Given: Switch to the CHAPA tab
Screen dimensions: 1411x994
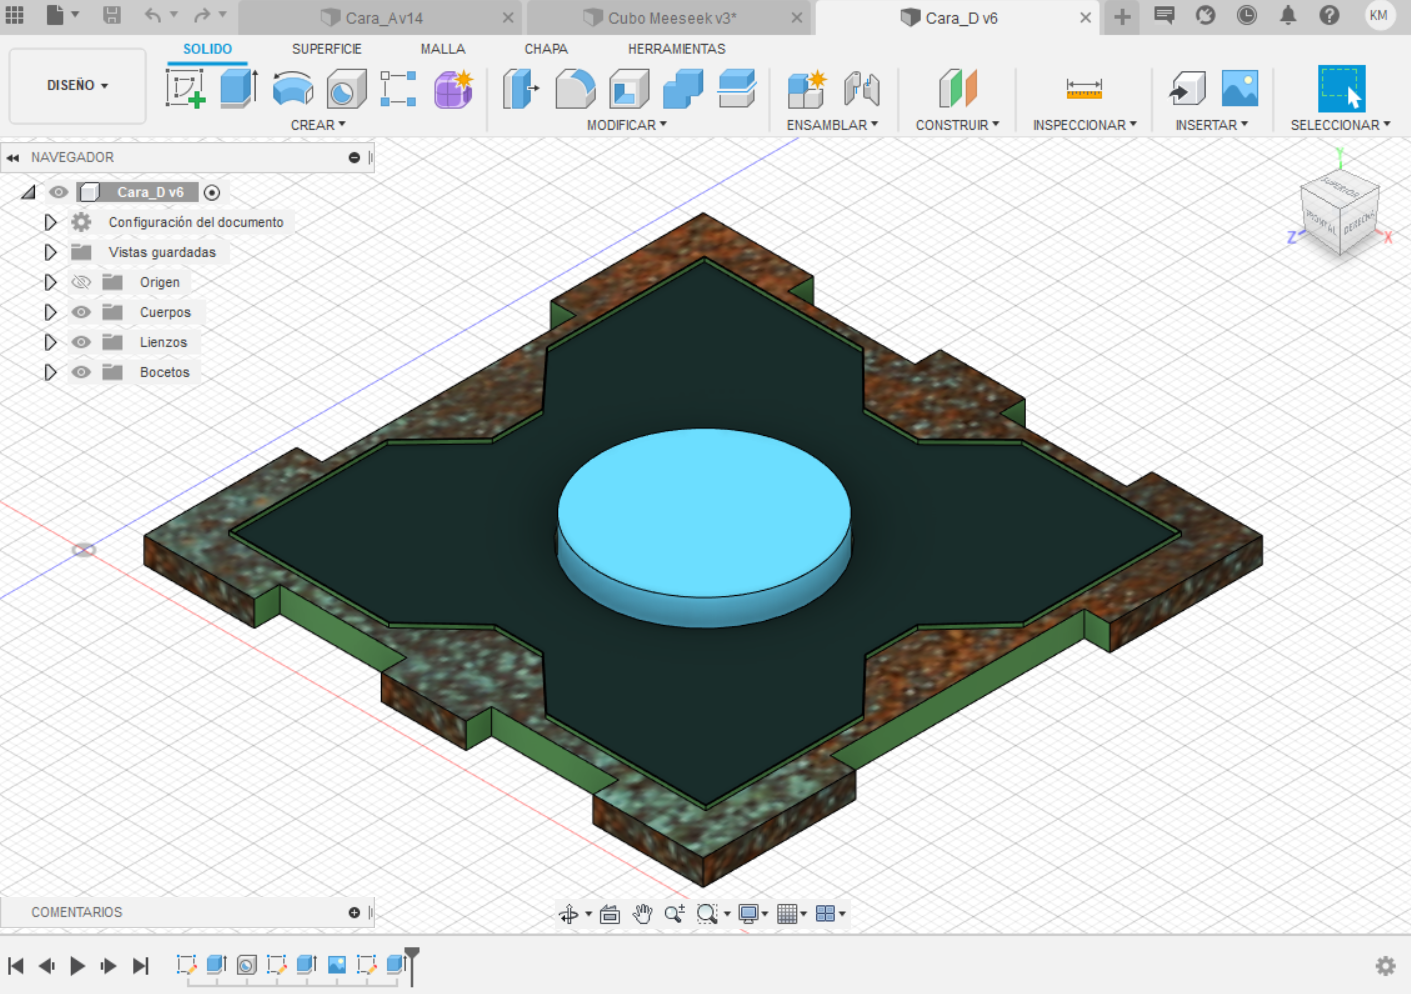Looking at the screenshot, I should click(x=546, y=49).
